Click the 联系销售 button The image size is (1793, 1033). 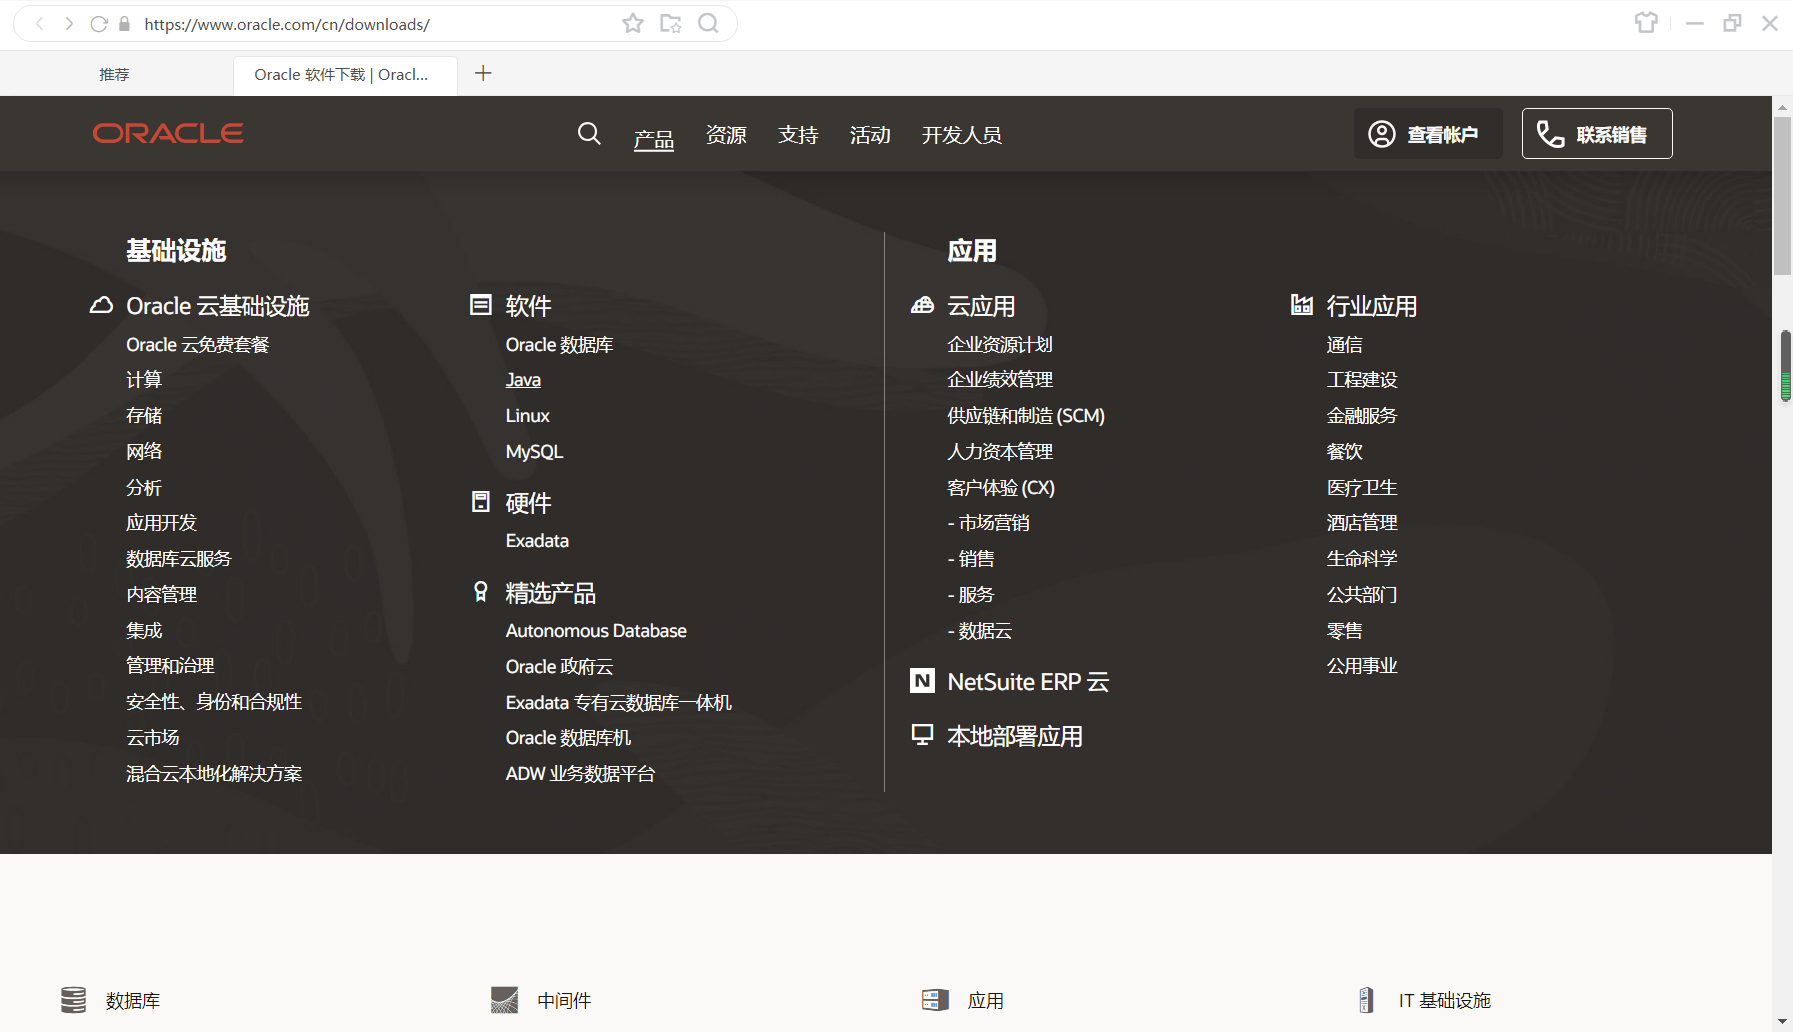(x=1597, y=134)
